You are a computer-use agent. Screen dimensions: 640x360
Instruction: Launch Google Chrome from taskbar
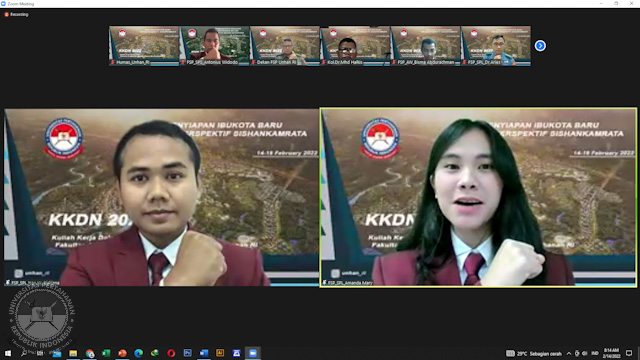click(90, 353)
